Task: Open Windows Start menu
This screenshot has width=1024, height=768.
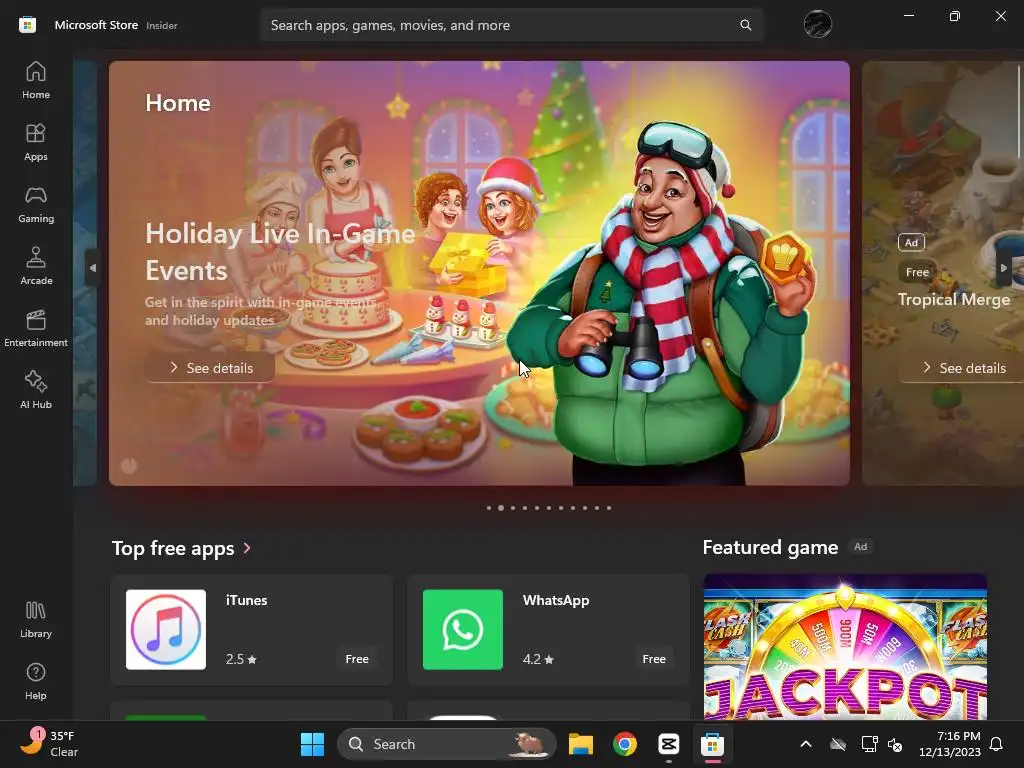Action: click(x=312, y=744)
